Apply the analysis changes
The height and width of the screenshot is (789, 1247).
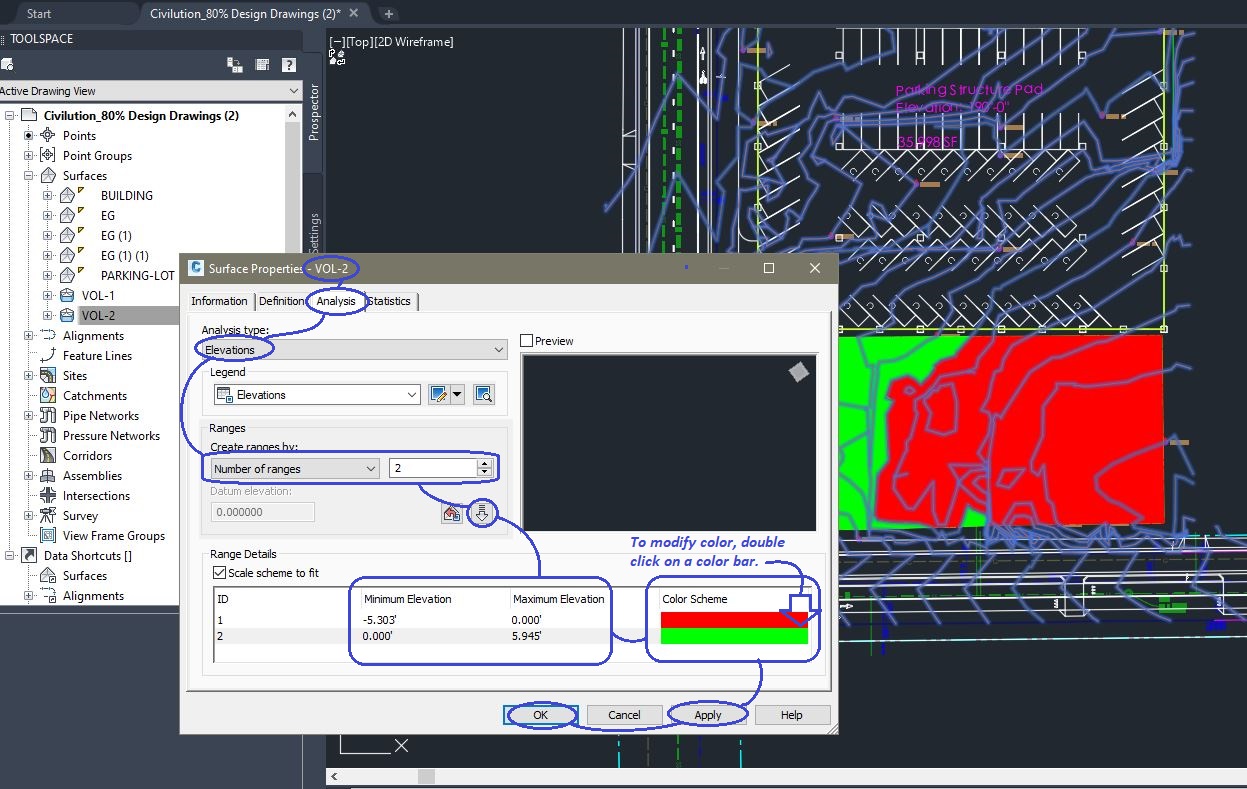(x=706, y=715)
